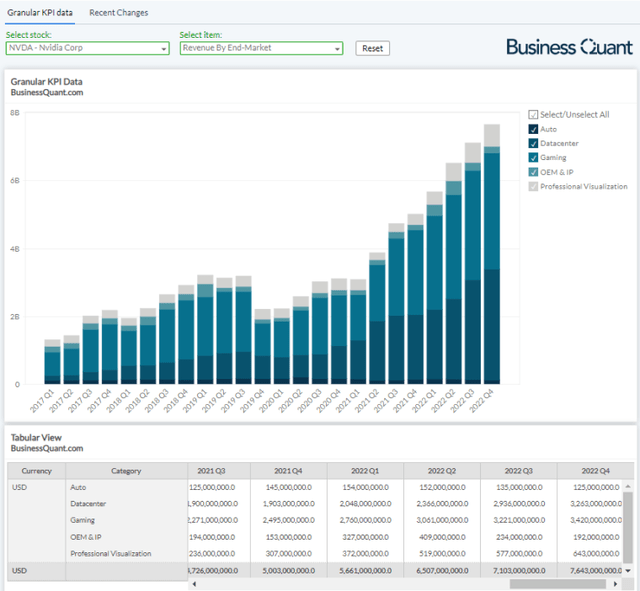Click BusinessQuant.com under Tabular View
Viewport: 640px width, 591px height.
coord(46,449)
